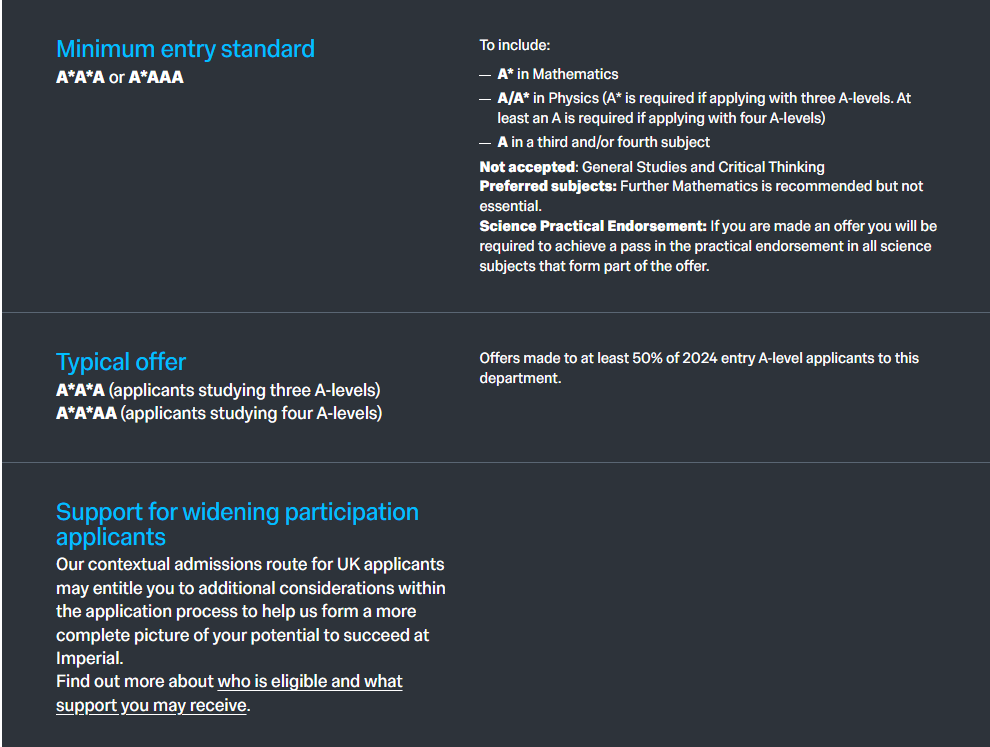The image size is (990, 747).
Task: Click the "A*A*A or A*AAA" grade text
Action: 120,77
